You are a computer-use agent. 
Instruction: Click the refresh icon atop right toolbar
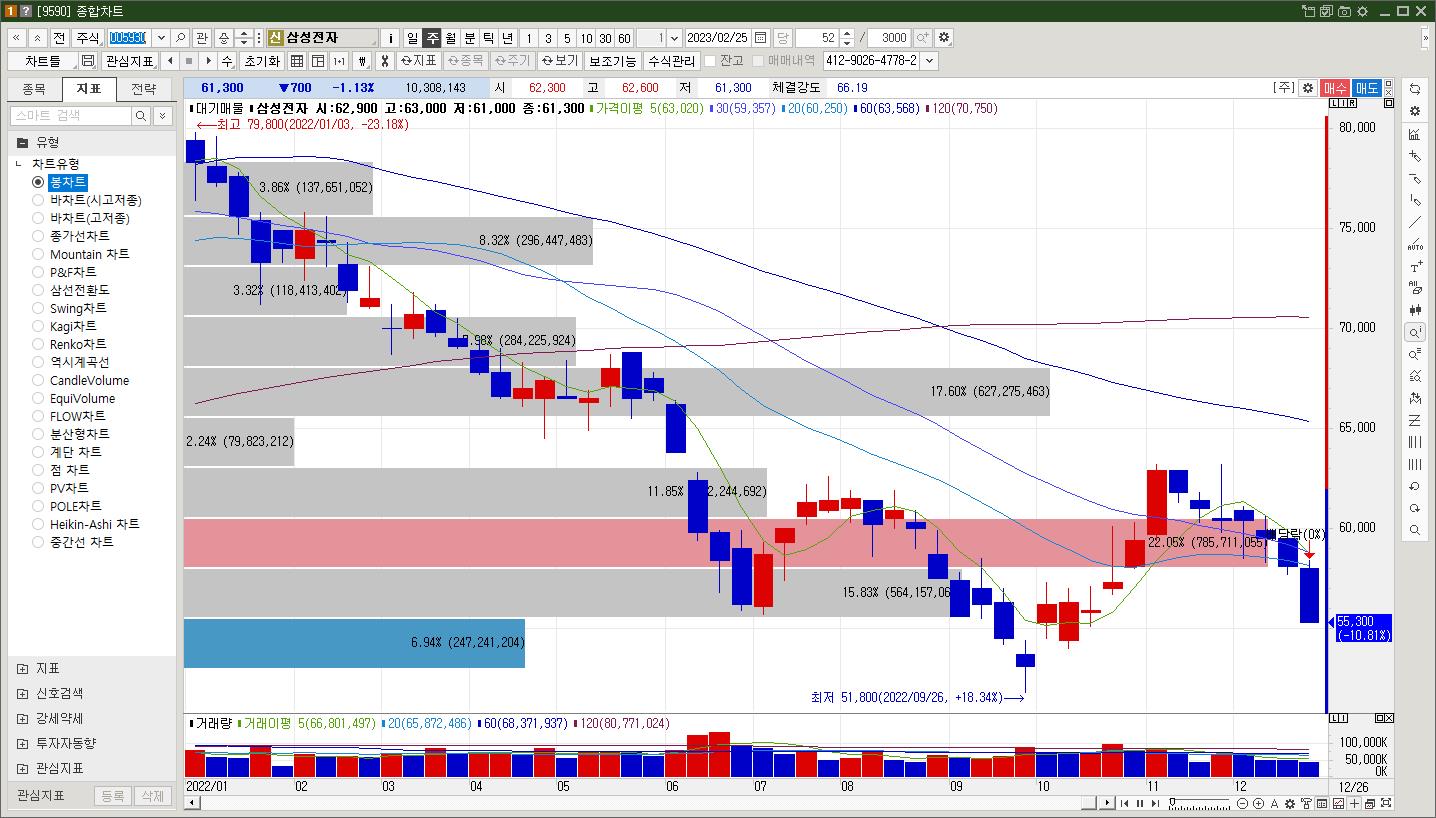point(1414,89)
